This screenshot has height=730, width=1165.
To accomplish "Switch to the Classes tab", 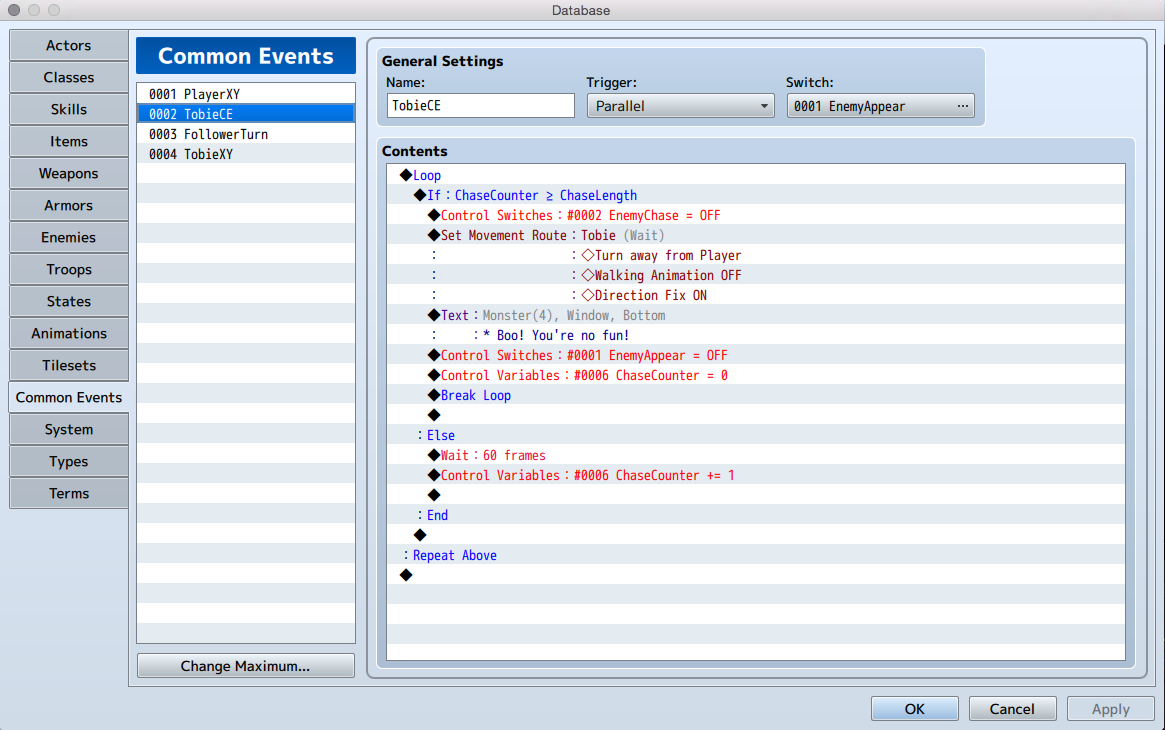I will 68,77.
